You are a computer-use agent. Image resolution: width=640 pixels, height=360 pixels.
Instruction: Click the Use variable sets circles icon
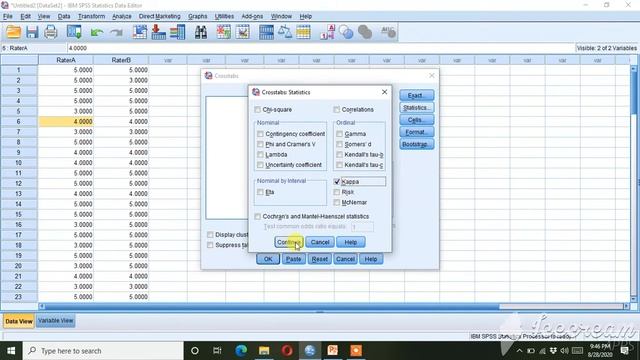(346, 32)
